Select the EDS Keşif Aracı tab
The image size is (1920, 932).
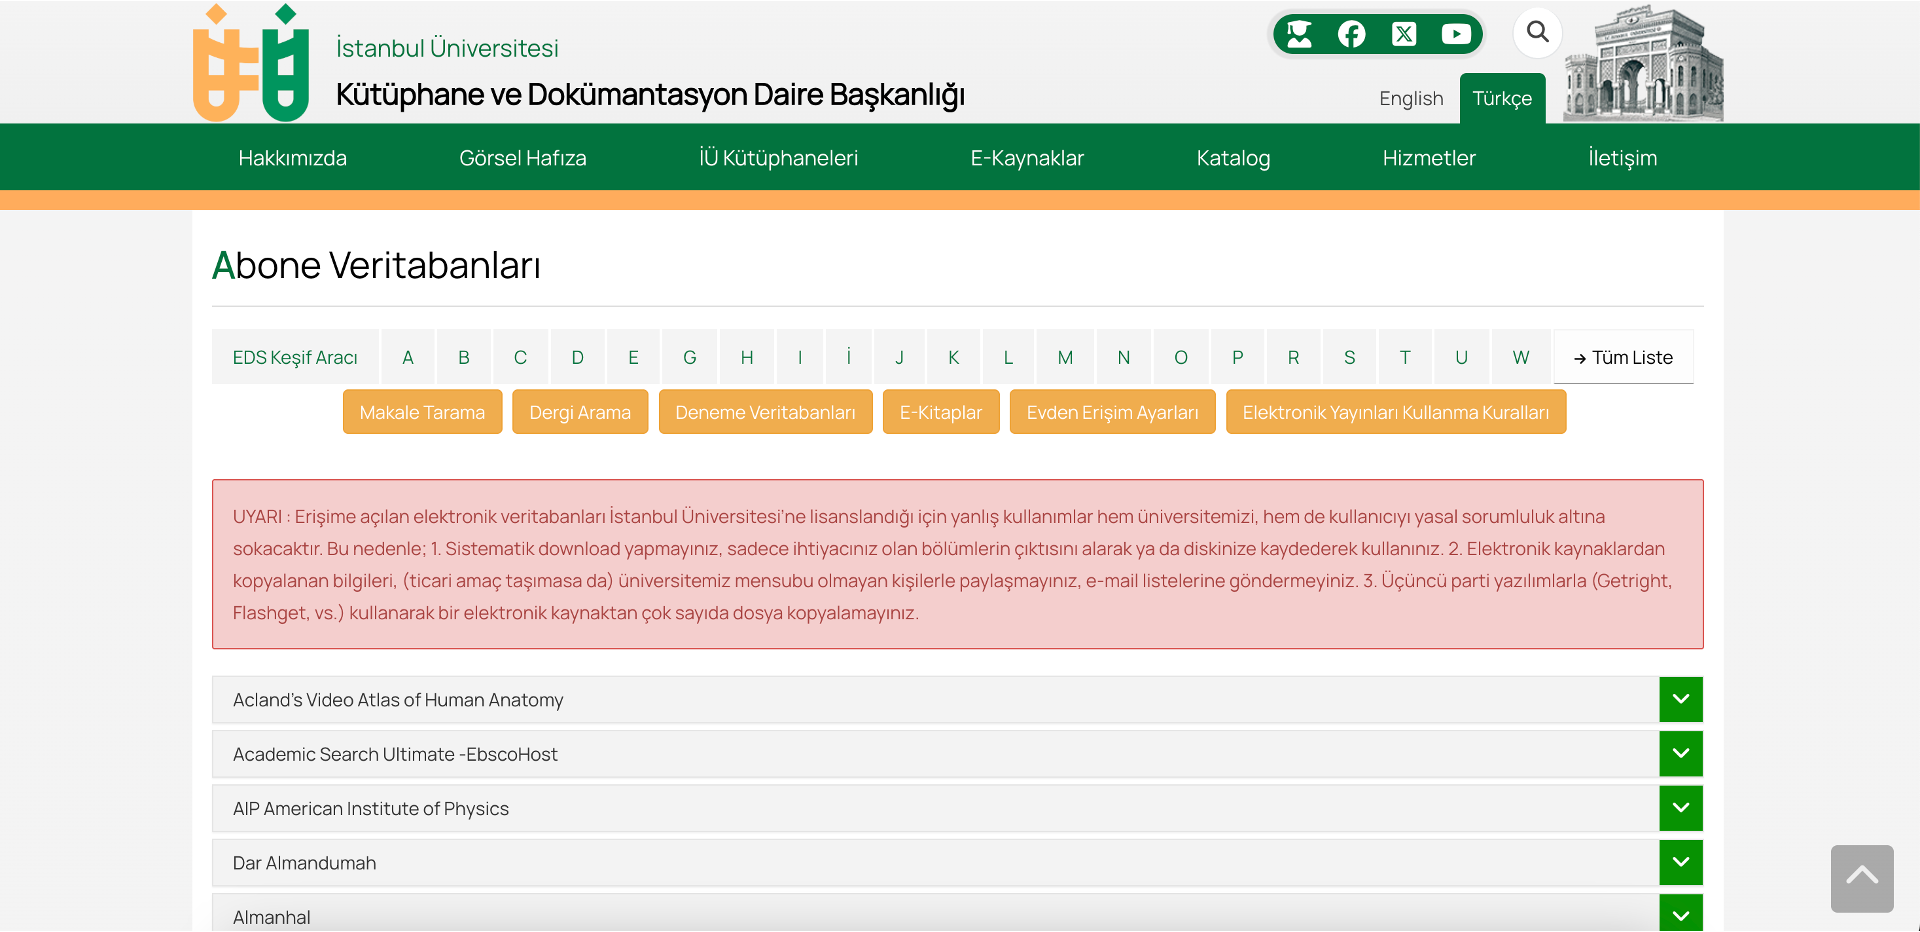[x=295, y=357]
